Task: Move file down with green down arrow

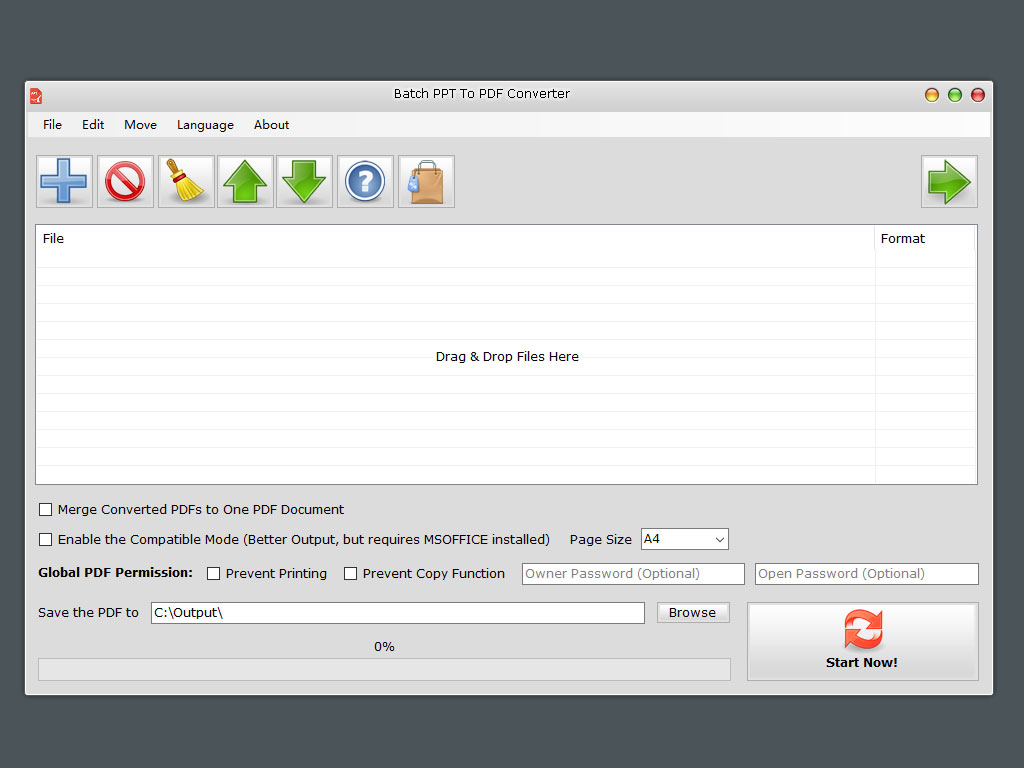Action: [x=304, y=182]
